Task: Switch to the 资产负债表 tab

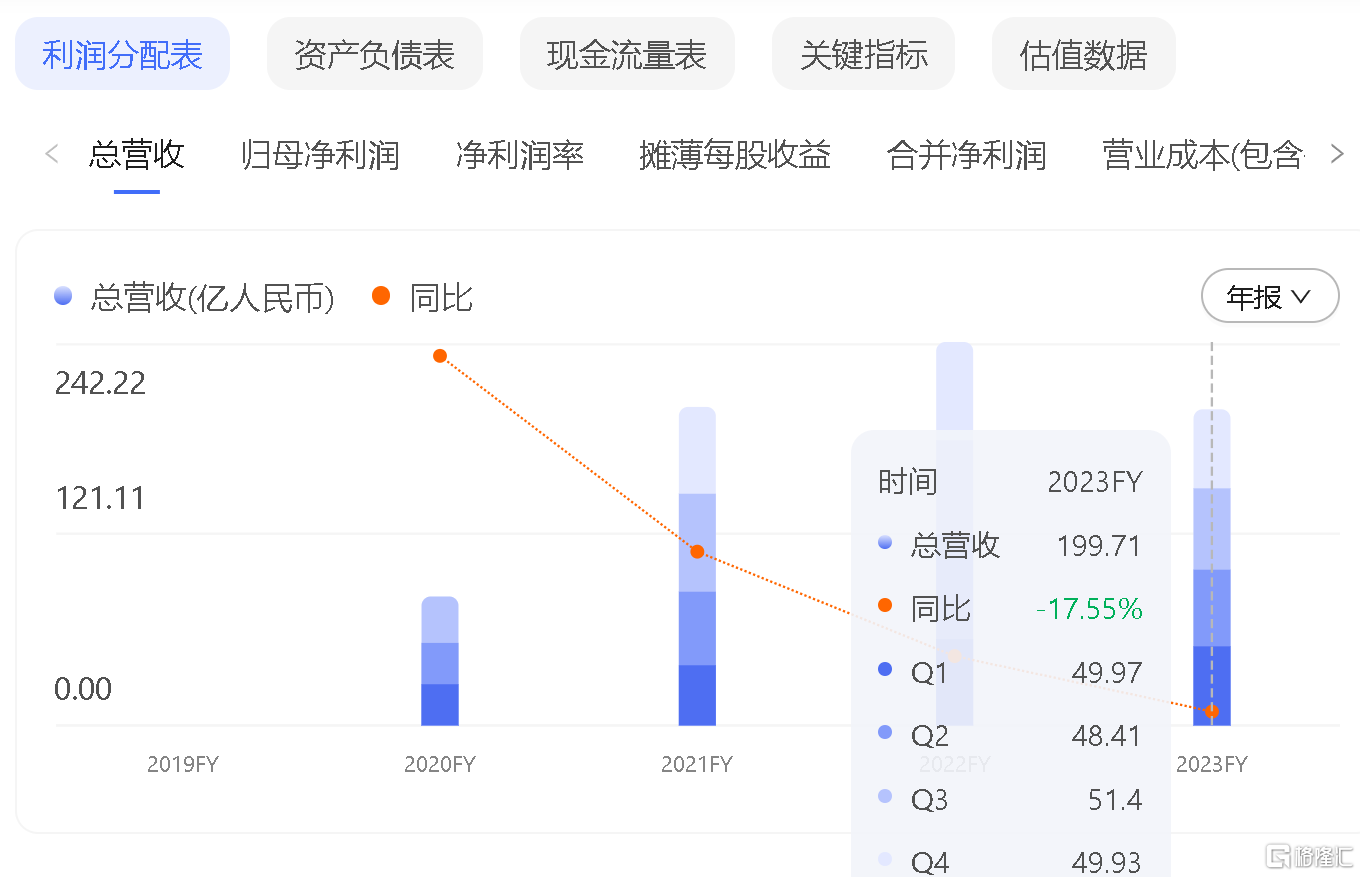Action: (x=374, y=54)
